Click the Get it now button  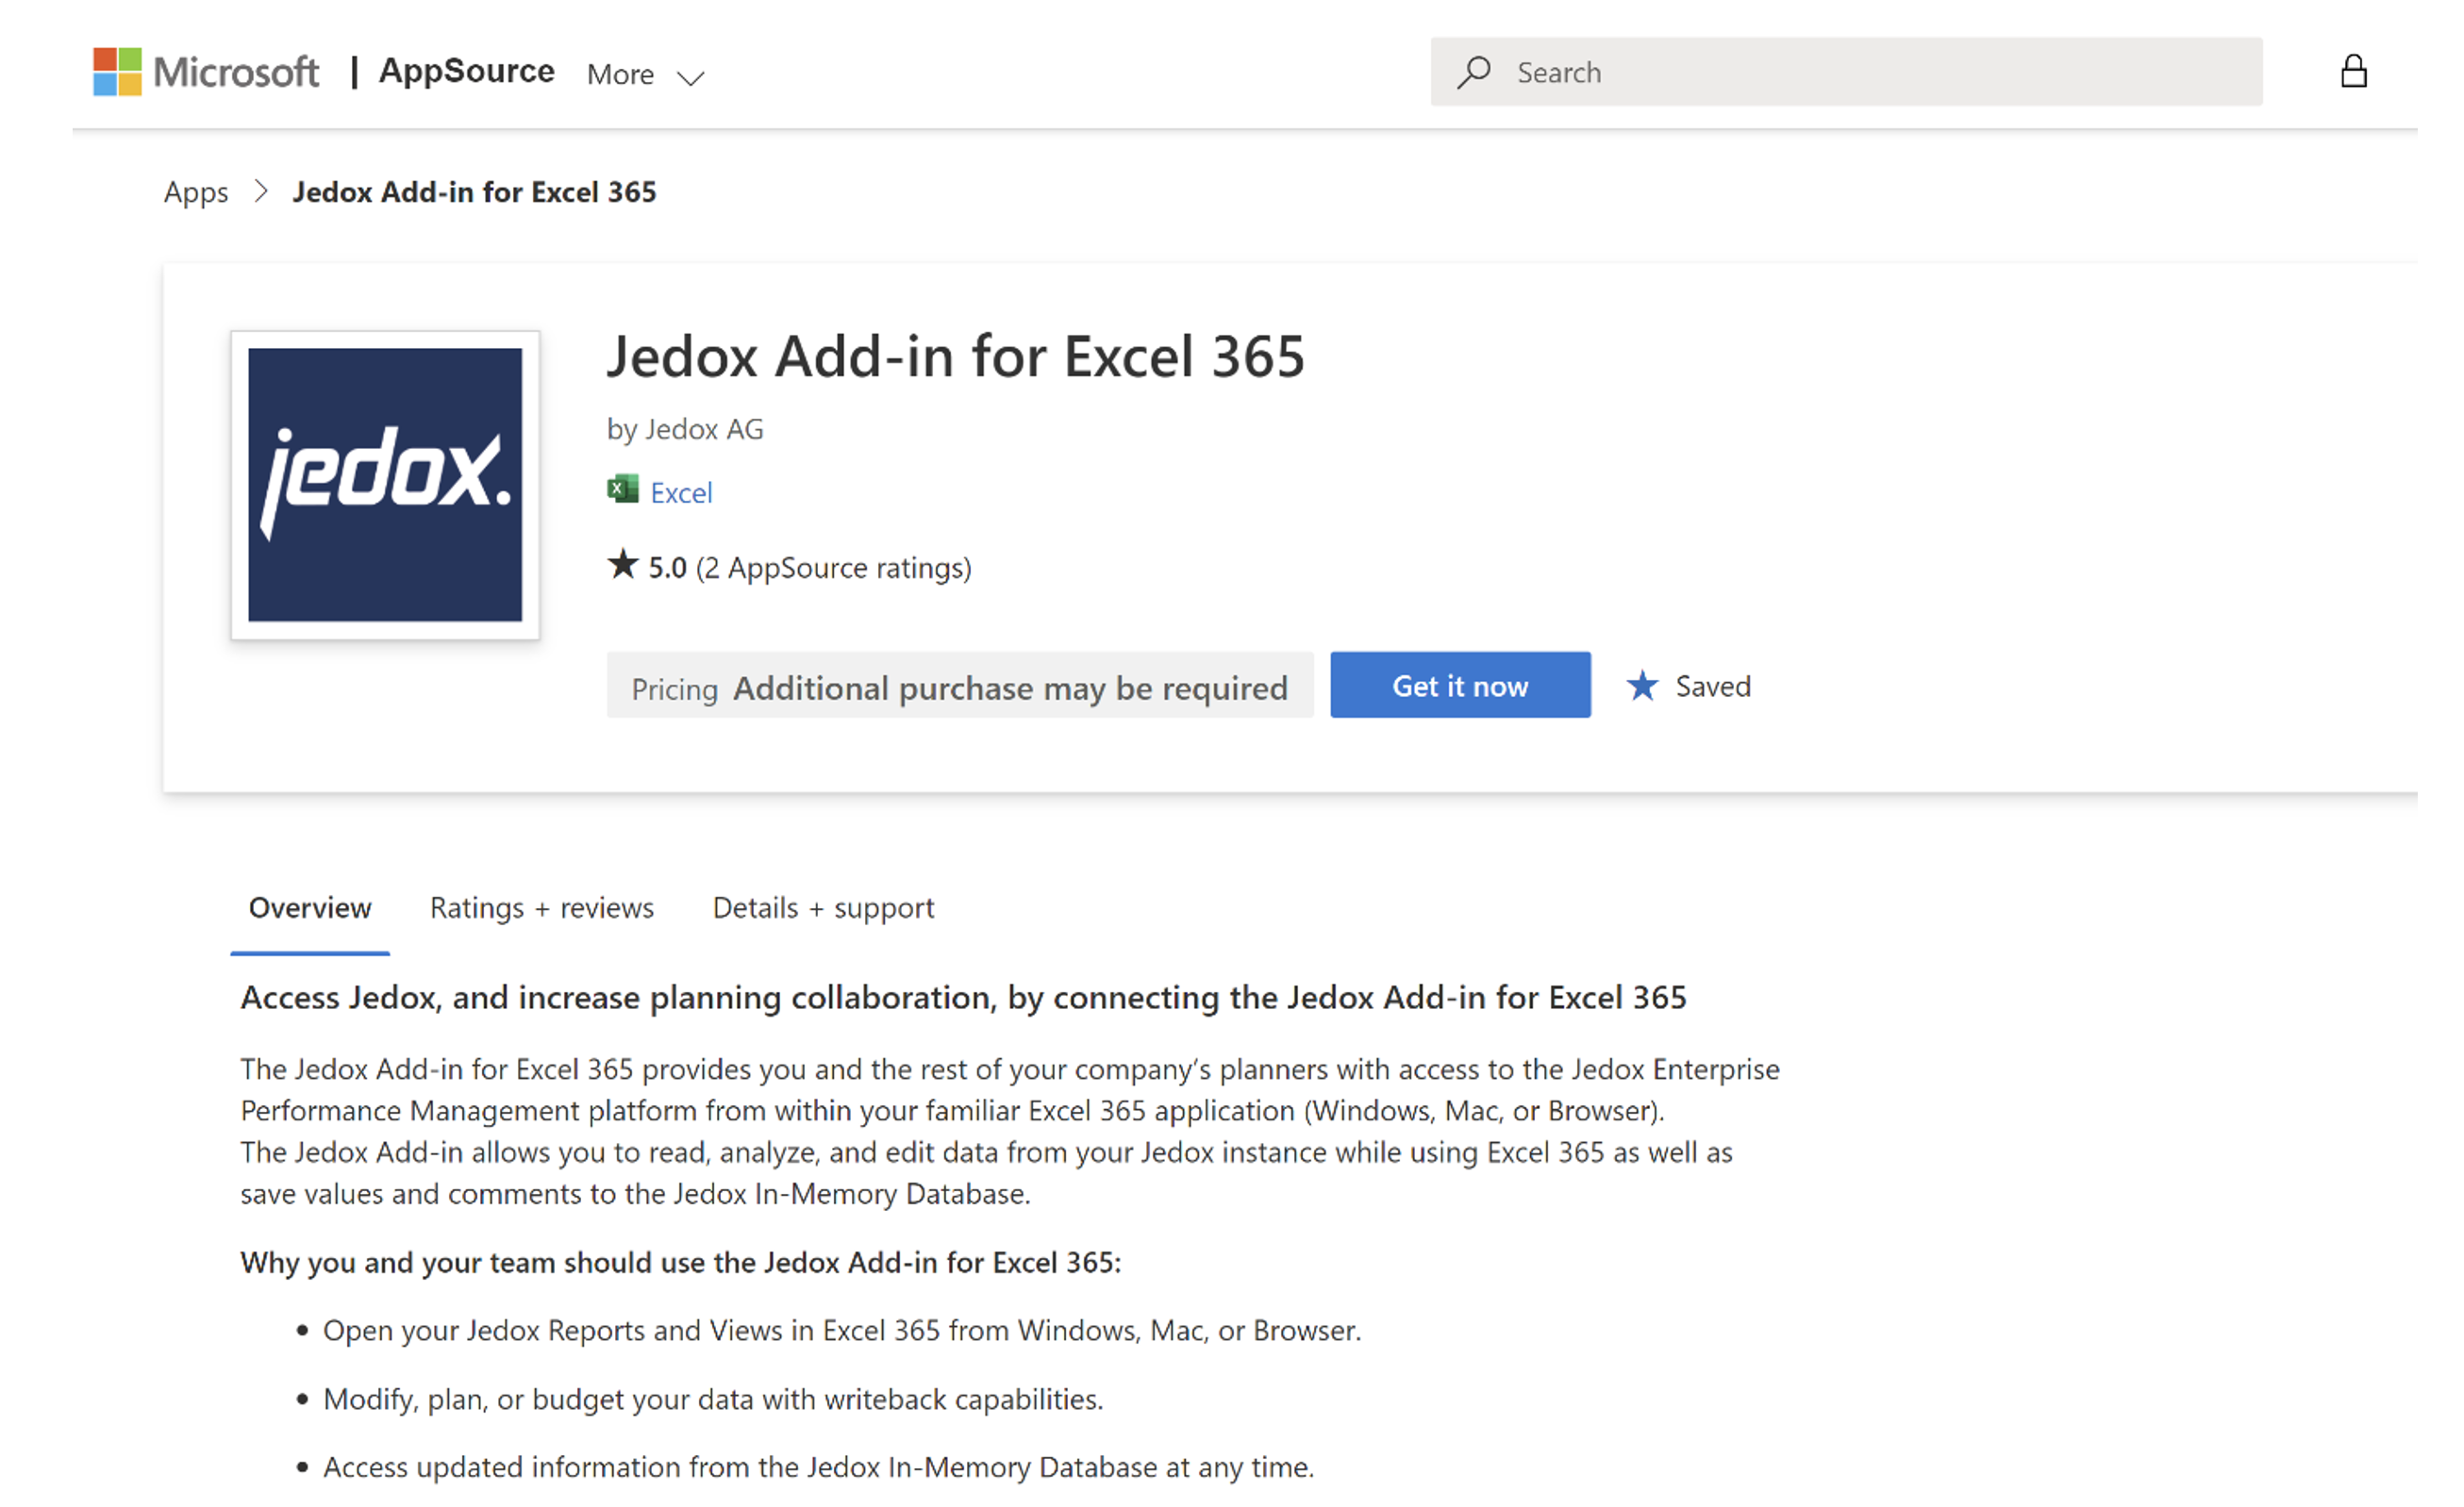[1460, 685]
